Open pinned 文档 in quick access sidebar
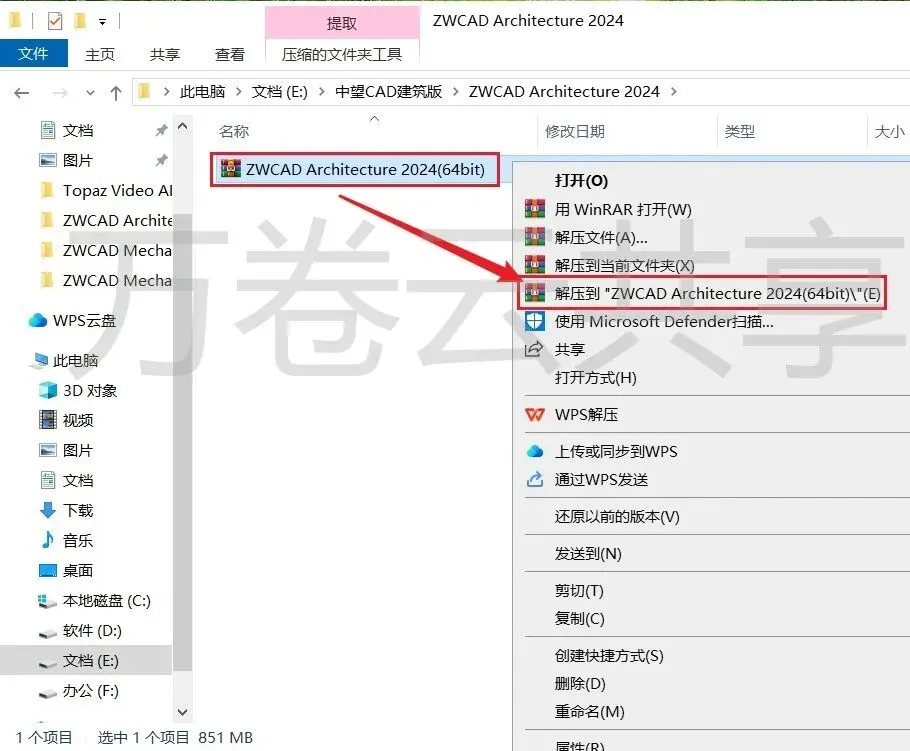This screenshot has height=751, width=910. coord(78,131)
